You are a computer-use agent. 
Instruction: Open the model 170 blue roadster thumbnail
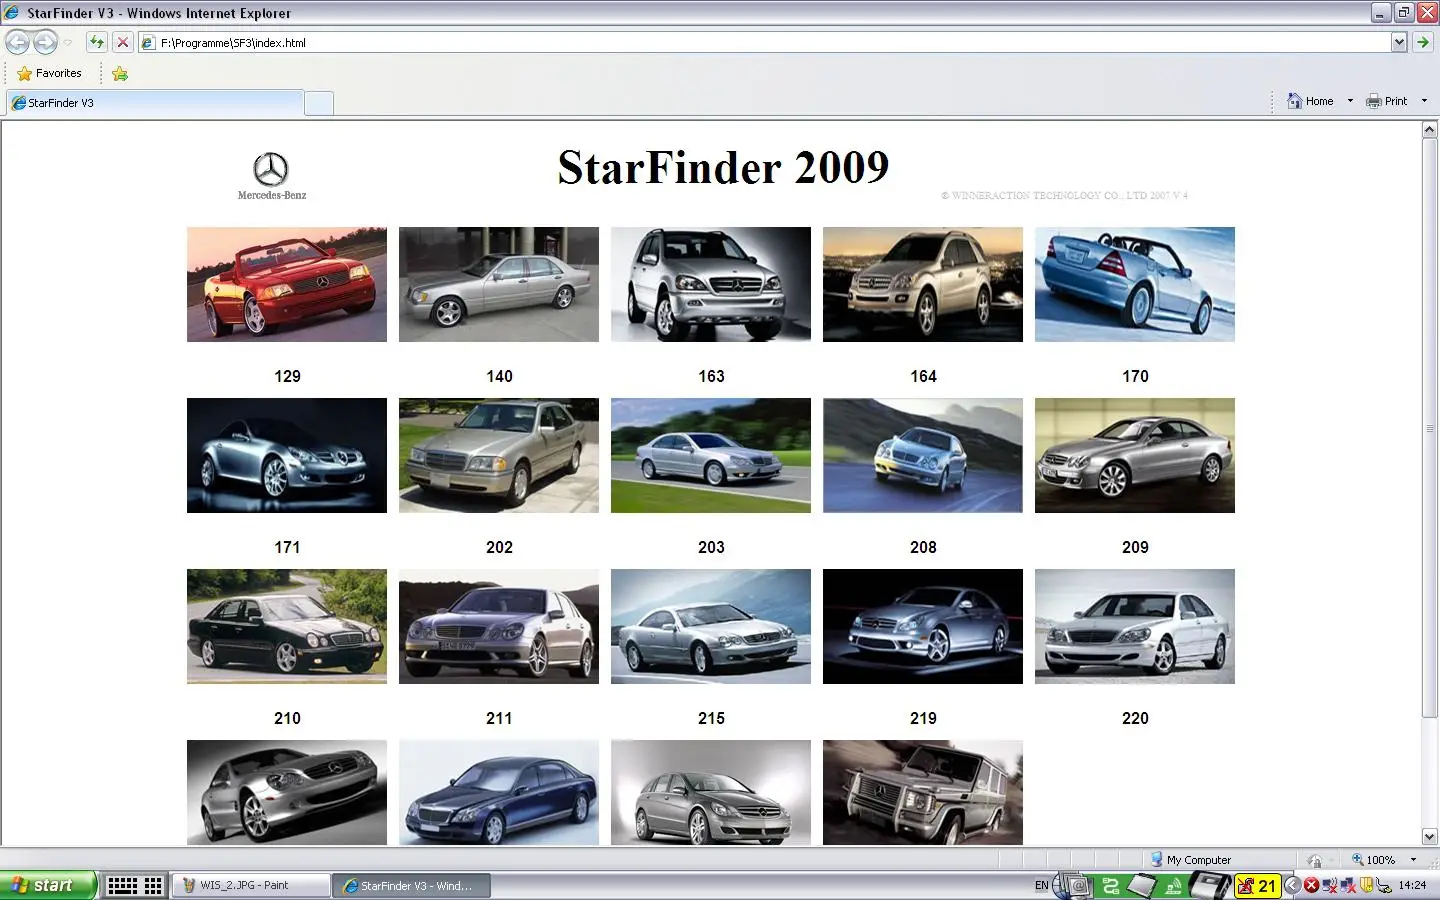pyautogui.click(x=1135, y=285)
